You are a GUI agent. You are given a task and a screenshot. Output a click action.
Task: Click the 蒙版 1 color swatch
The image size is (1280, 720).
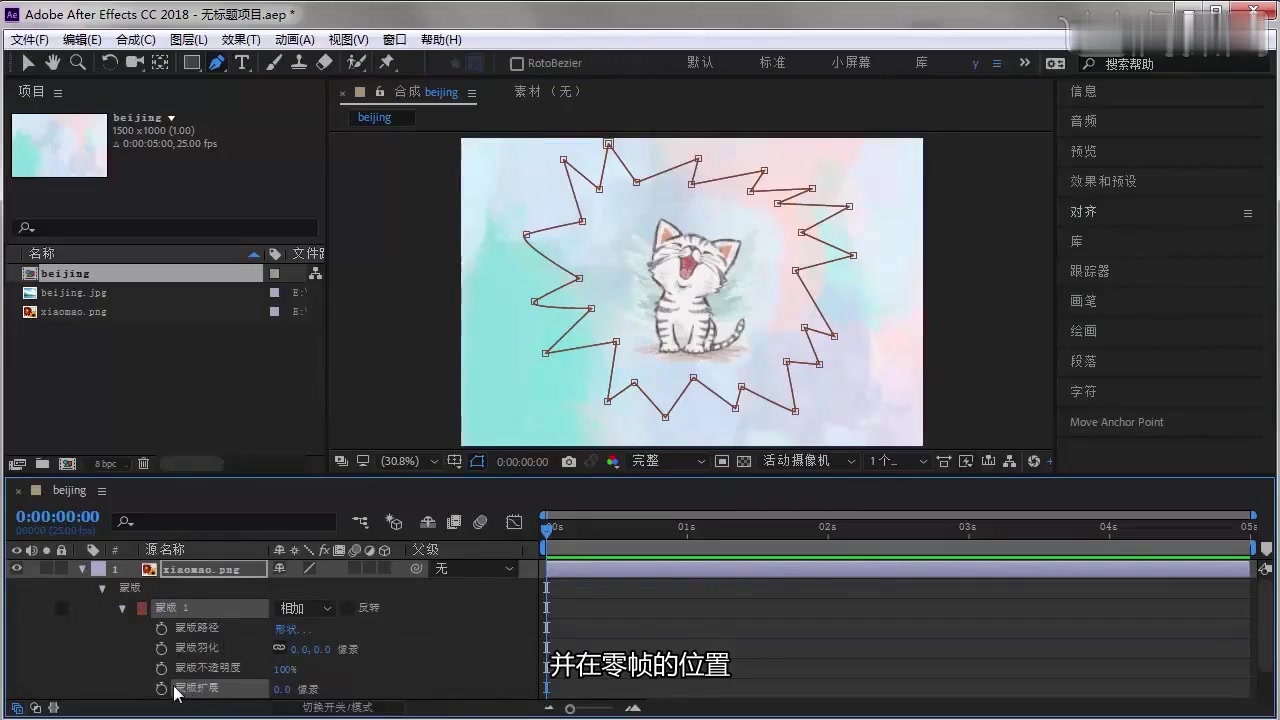pyautogui.click(x=140, y=607)
